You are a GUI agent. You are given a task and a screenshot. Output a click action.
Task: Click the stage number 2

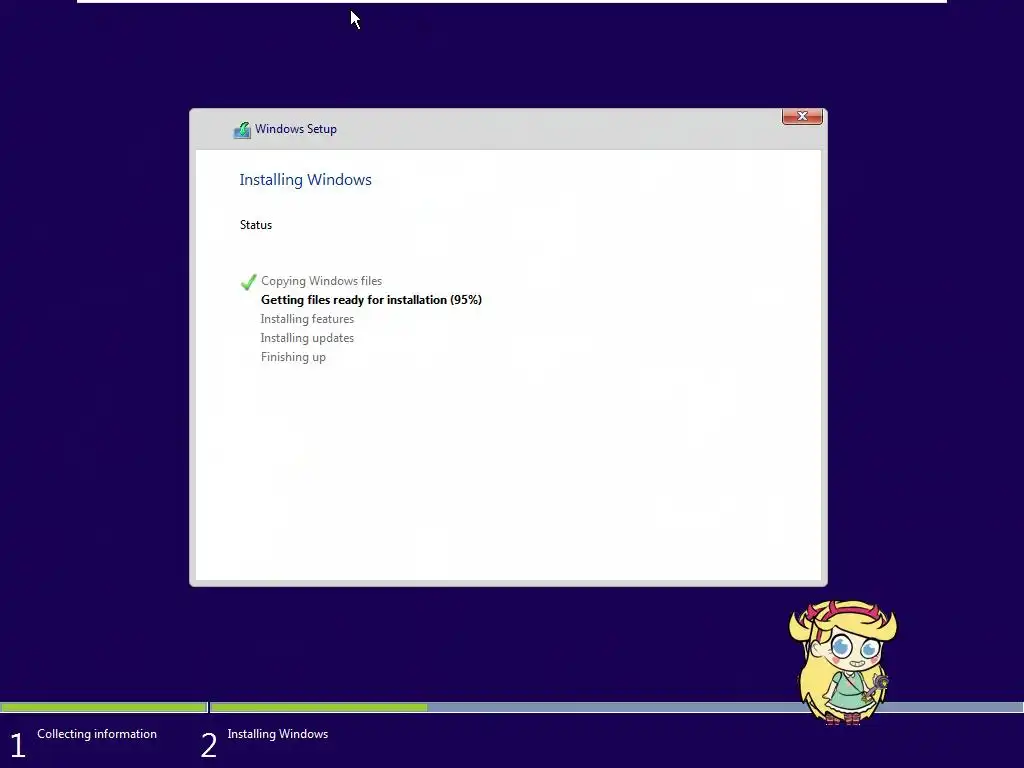click(x=208, y=745)
